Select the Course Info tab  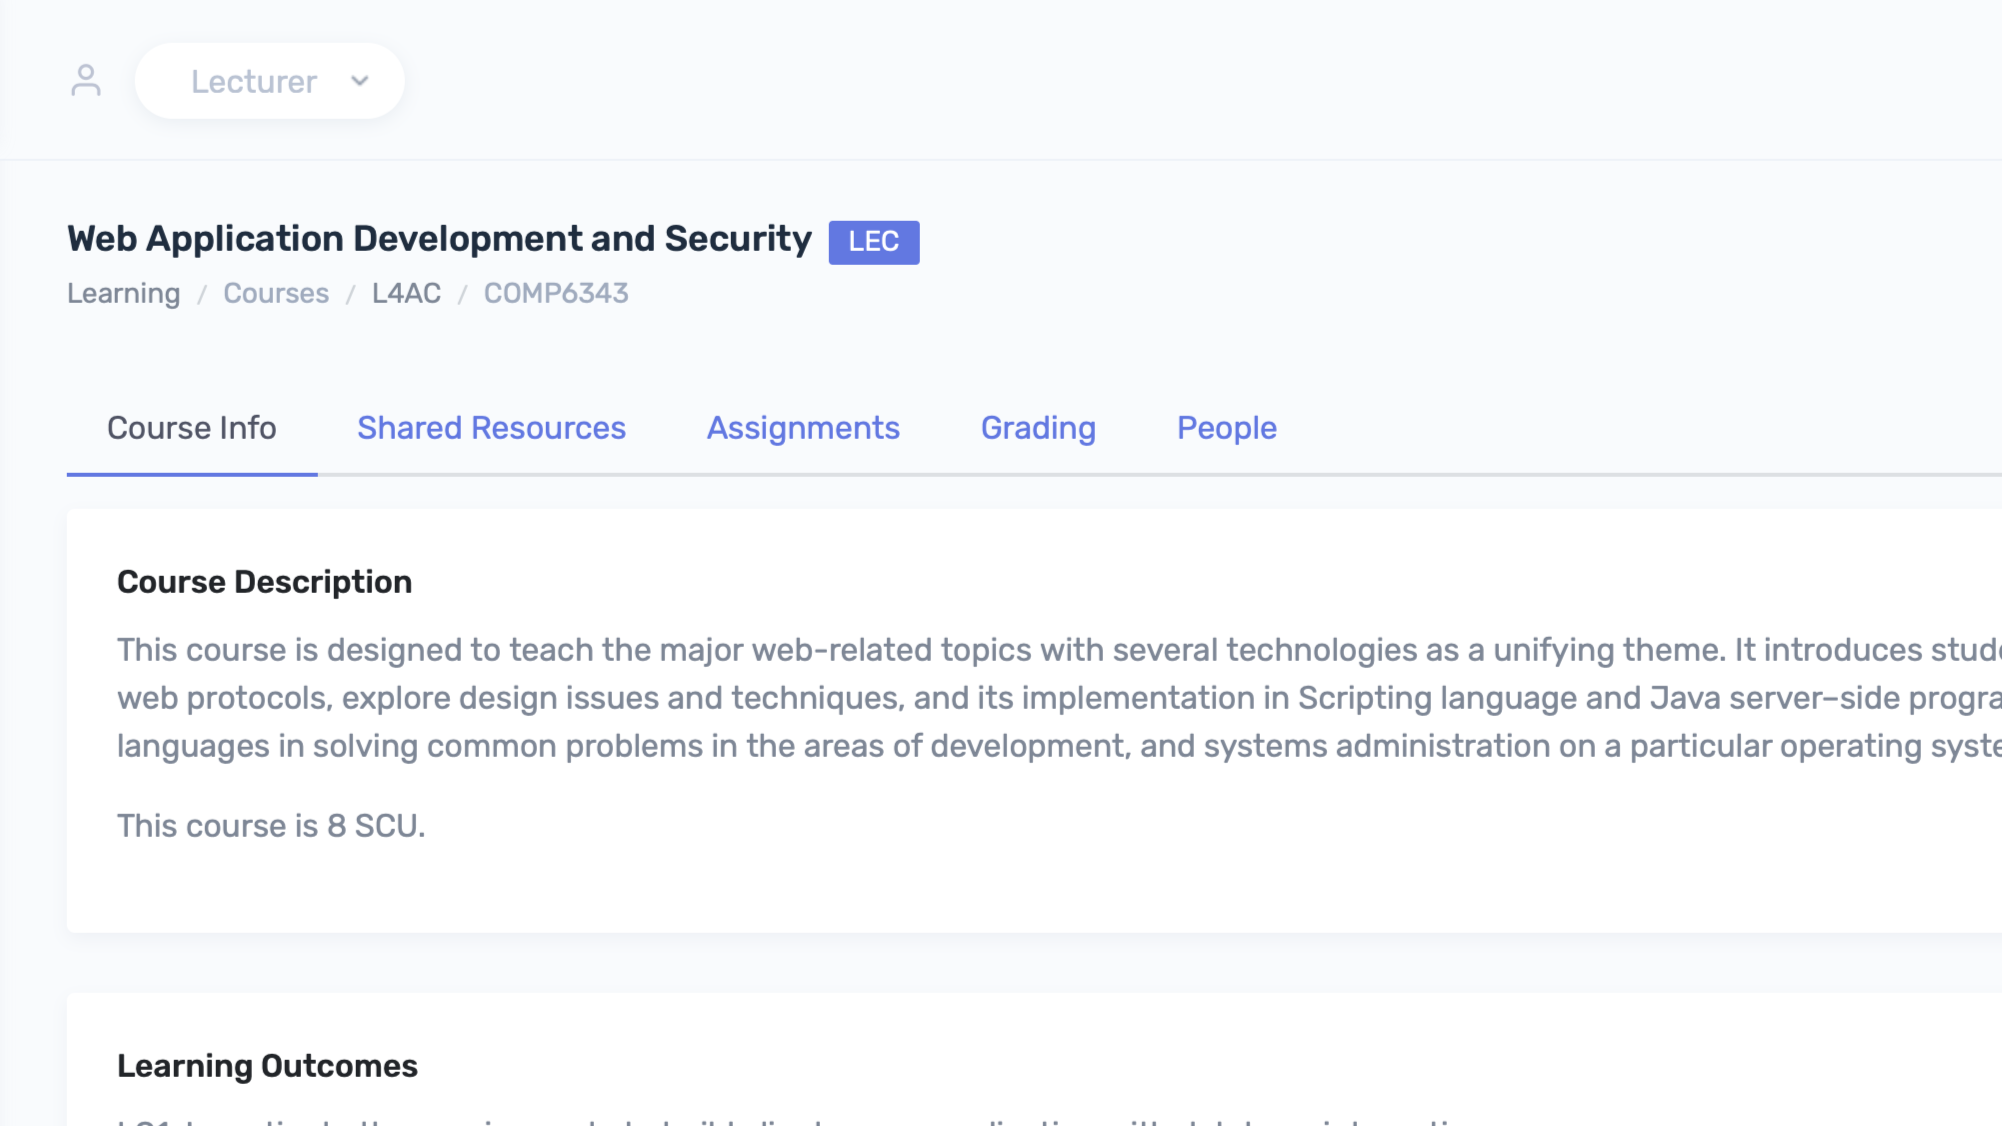click(192, 428)
